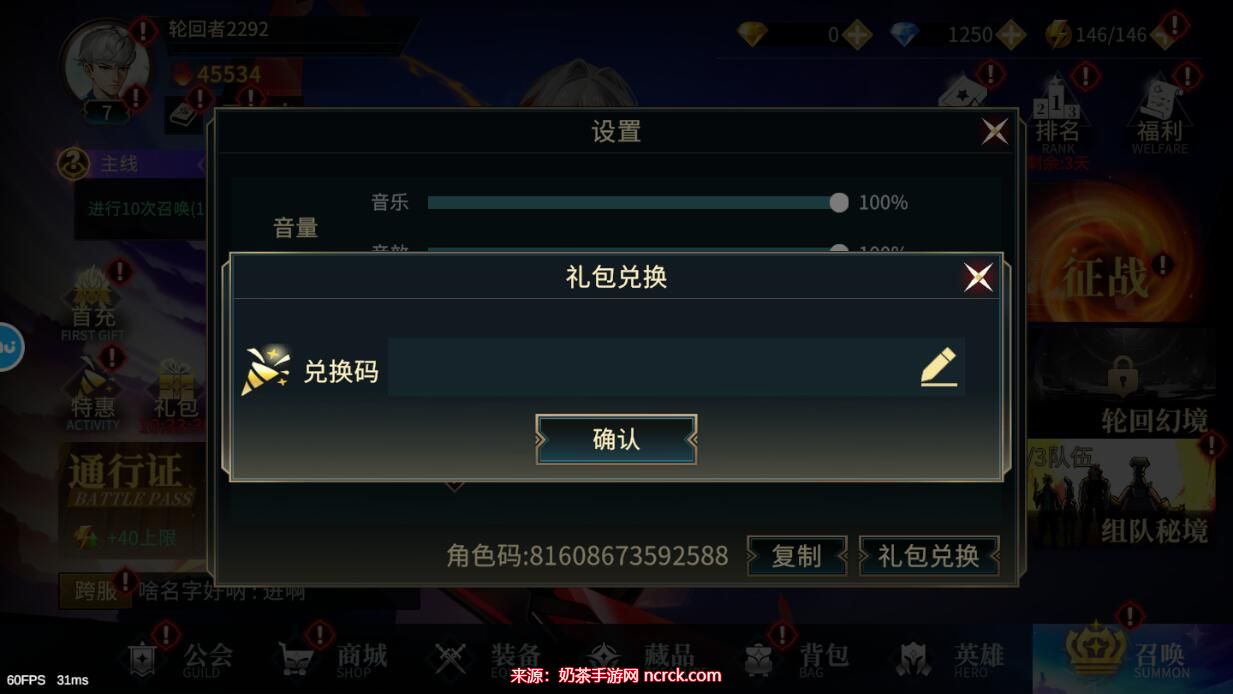This screenshot has height=694, width=1233.
Task: Add diamonds with plus beside 1250
Action: [x=1011, y=35]
